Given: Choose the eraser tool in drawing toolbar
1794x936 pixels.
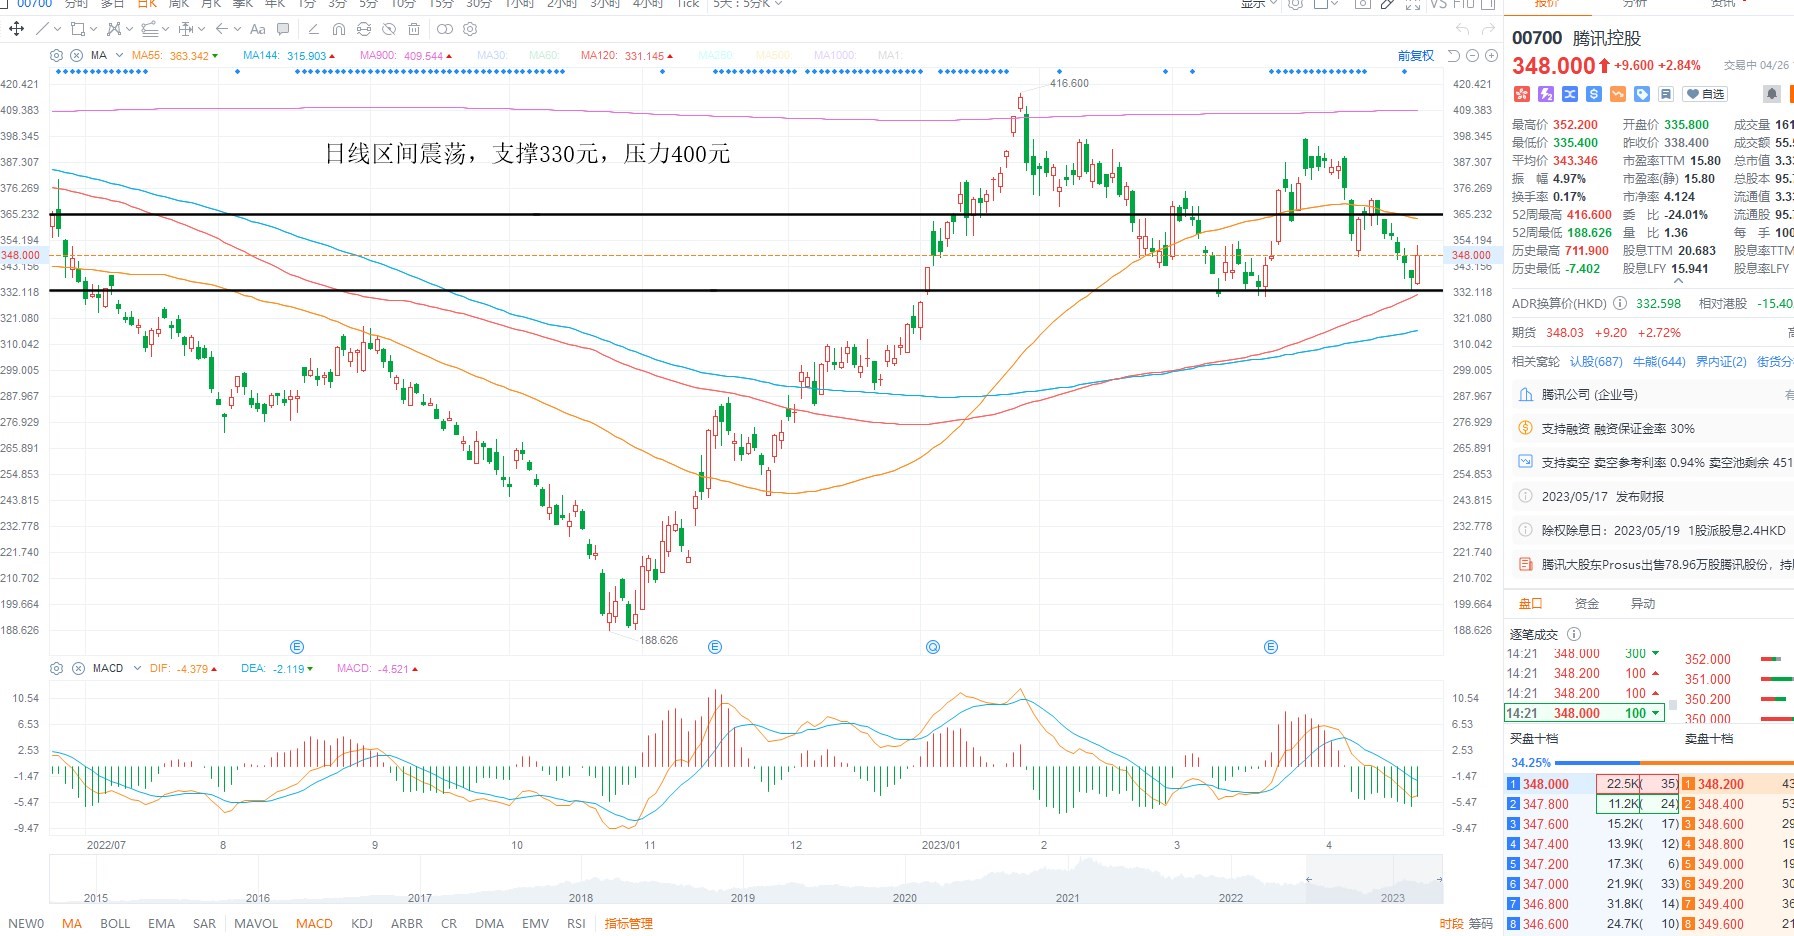Looking at the screenshot, I should point(314,29).
